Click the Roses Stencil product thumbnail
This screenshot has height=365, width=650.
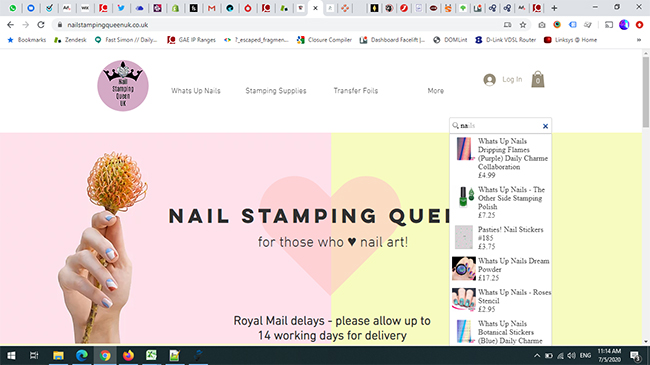[463, 299]
